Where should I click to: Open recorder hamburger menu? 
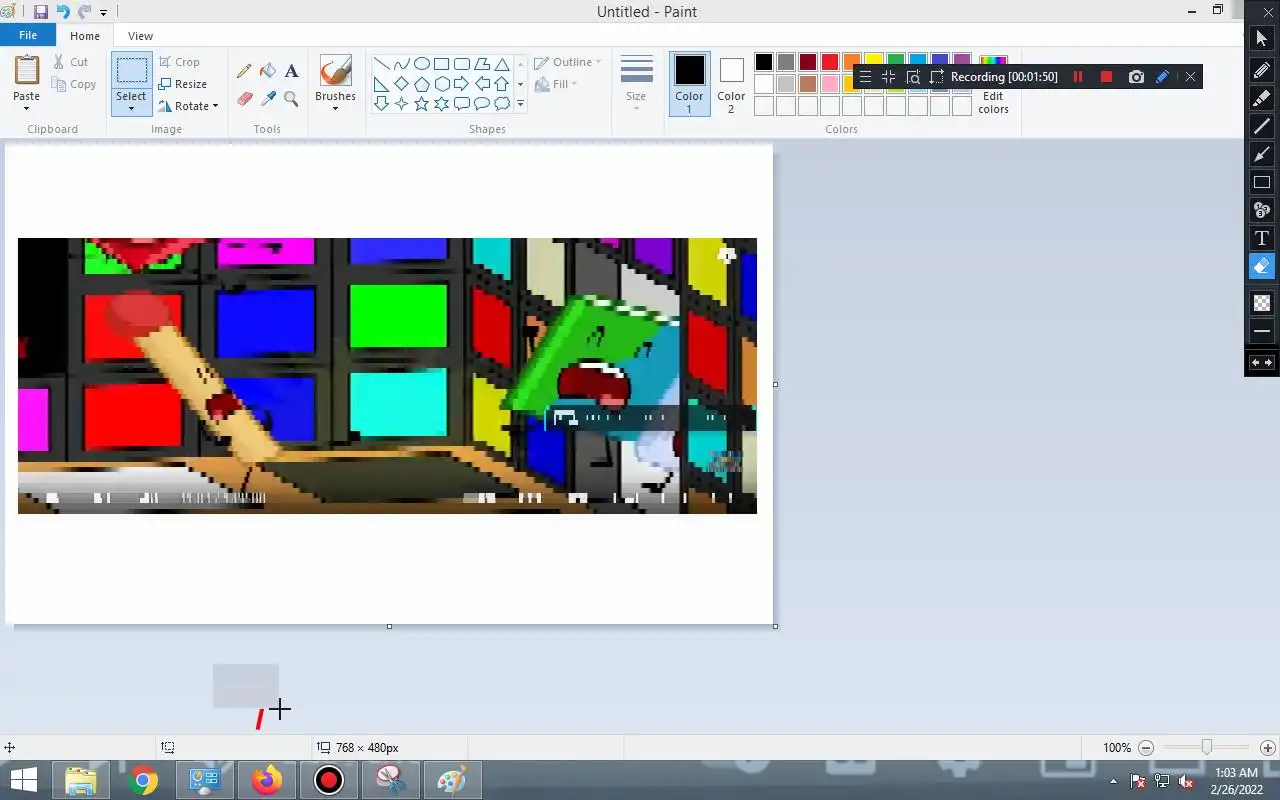pyautogui.click(x=865, y=77)
